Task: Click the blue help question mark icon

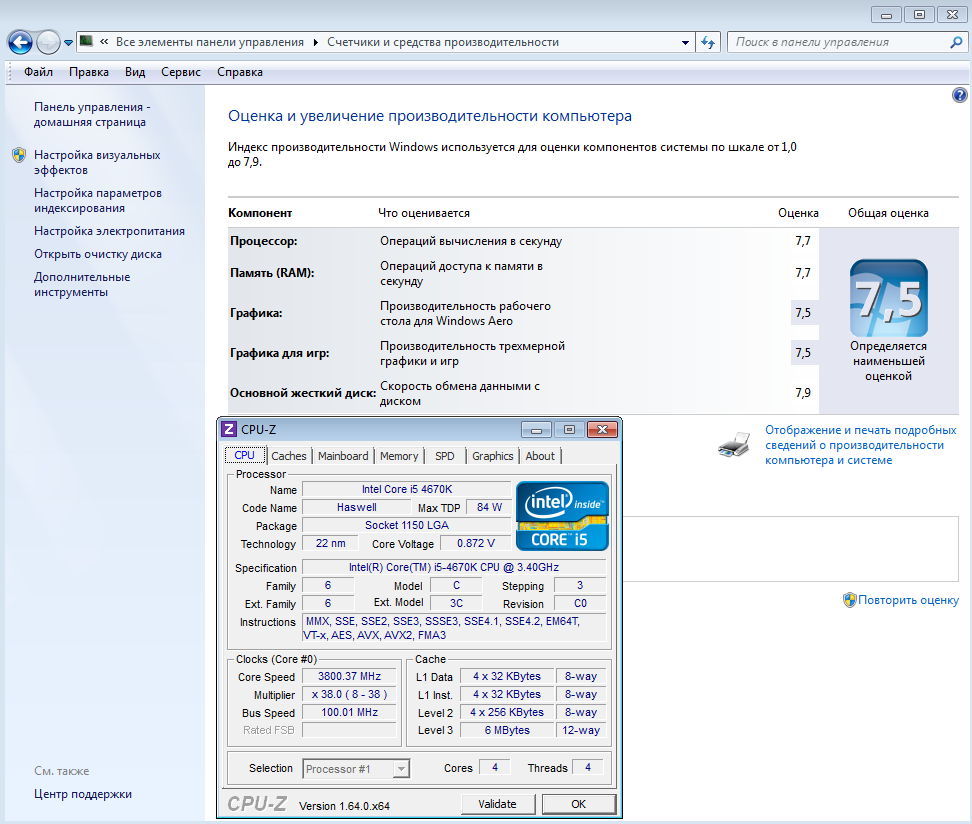Action: click(959, 95)
